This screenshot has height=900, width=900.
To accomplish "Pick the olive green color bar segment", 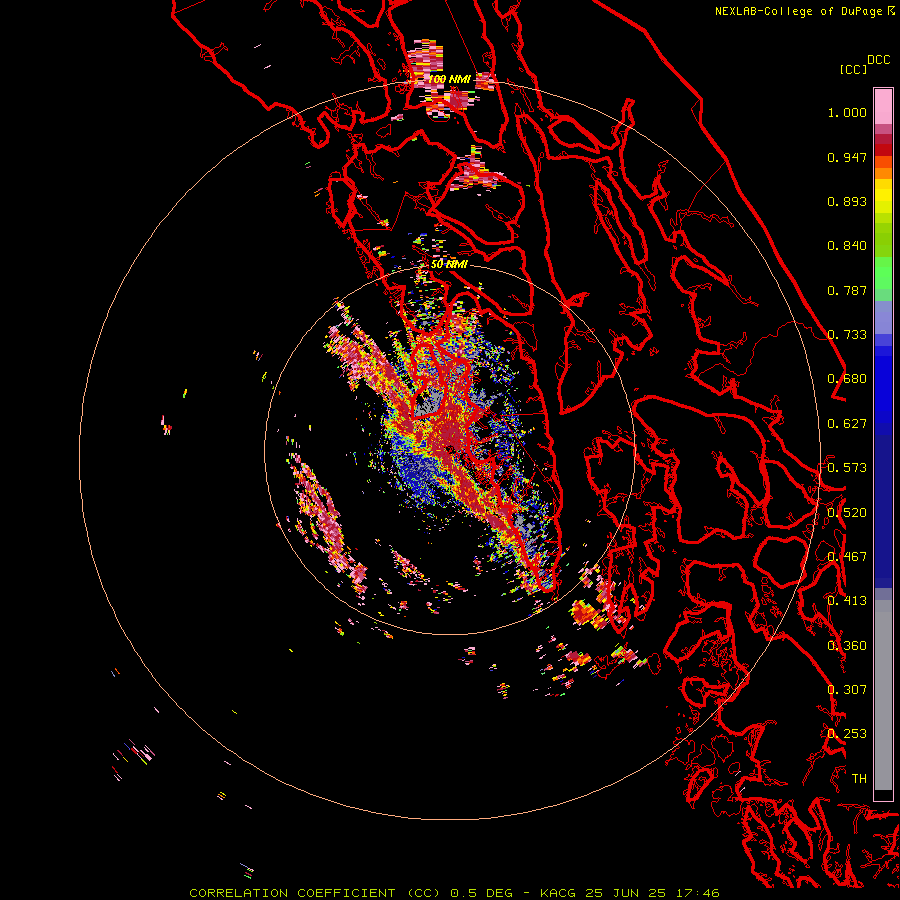I will click(x=883, y=239).
